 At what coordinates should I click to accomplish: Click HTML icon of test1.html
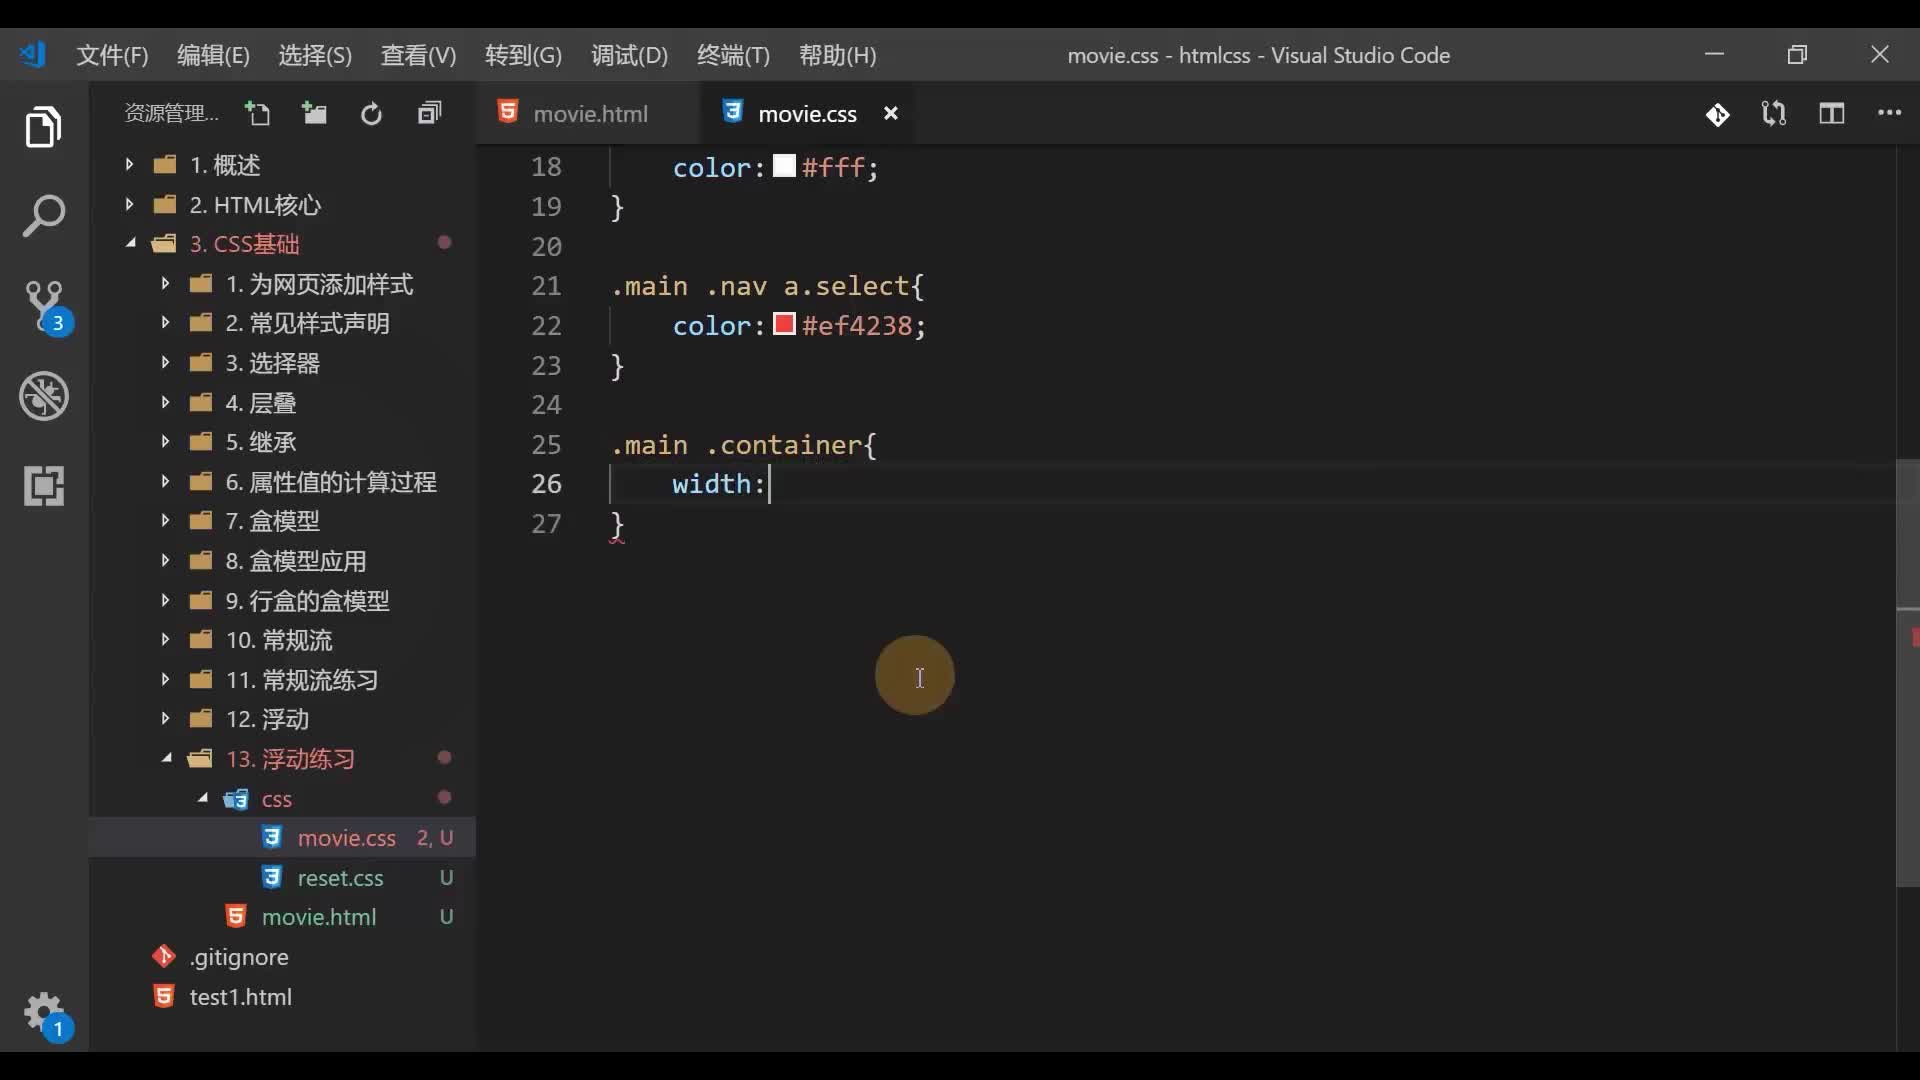[x=163, y=995]
